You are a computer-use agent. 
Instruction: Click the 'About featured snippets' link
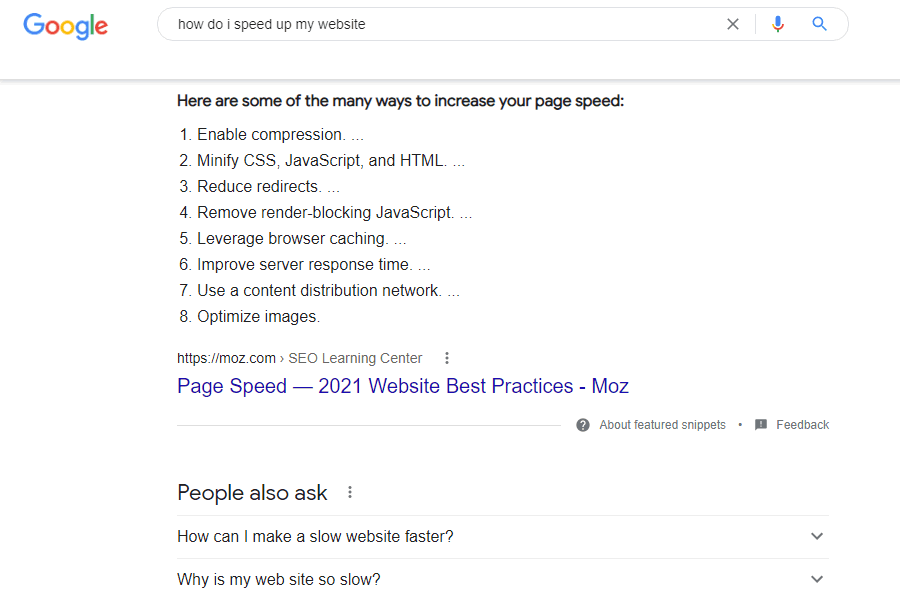coord(662,425)
